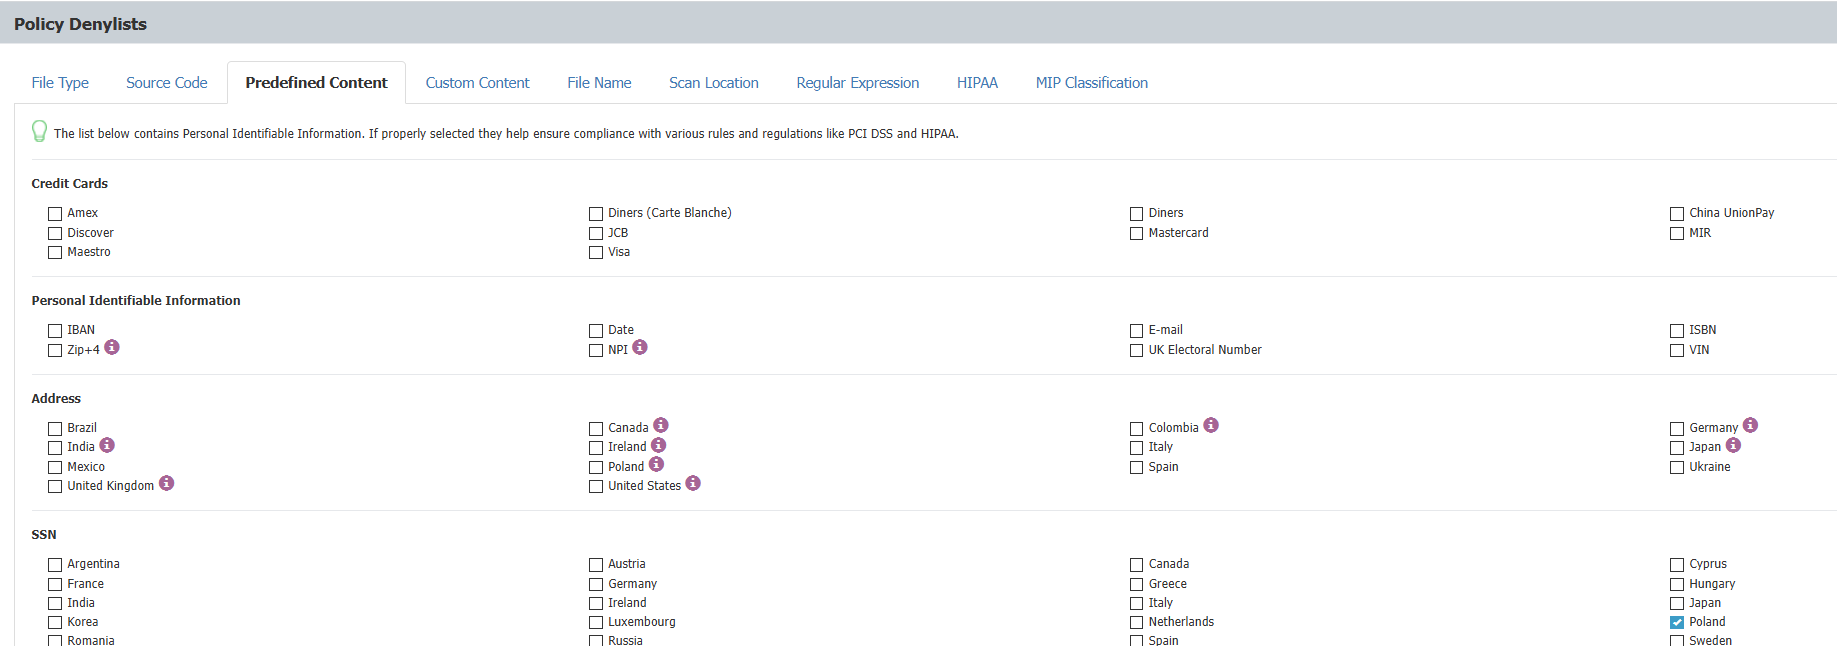Viewport: 1837px width, 646px height.
Task: Enable the Visa checkbox
Action: point(596,253)
